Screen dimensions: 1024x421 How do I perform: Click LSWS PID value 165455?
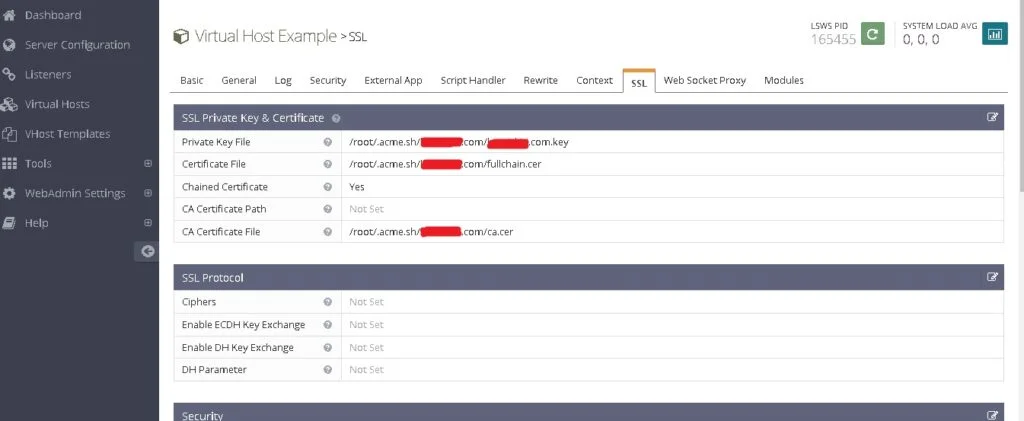(x=833, y=39)
